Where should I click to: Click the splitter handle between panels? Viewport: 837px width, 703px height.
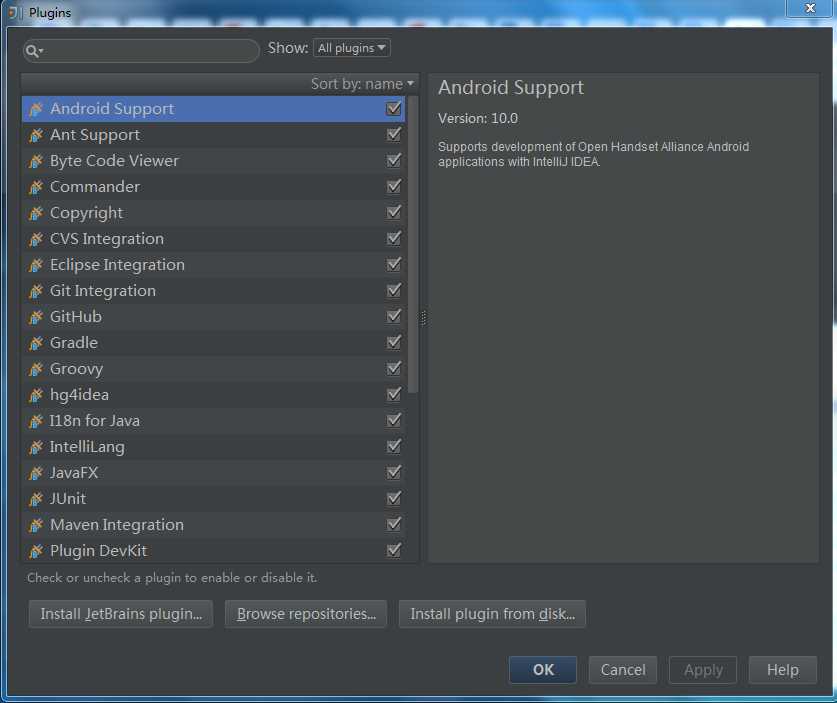(x=424, y=318)
